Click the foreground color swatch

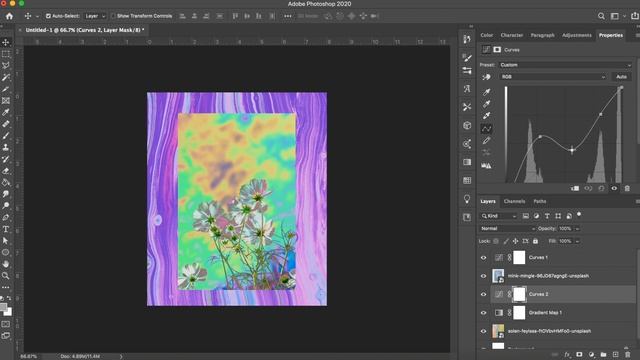pyautogui.click(x=3, y=307)
